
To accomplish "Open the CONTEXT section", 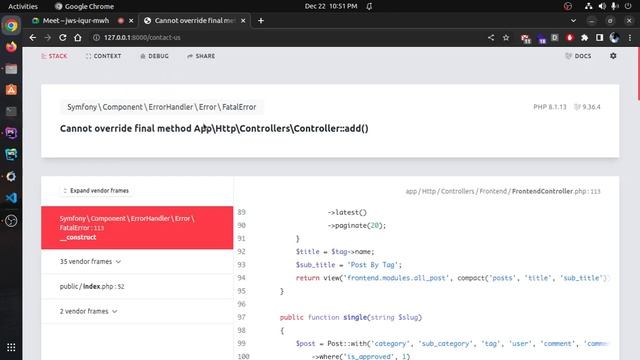I will pos(104,56).
